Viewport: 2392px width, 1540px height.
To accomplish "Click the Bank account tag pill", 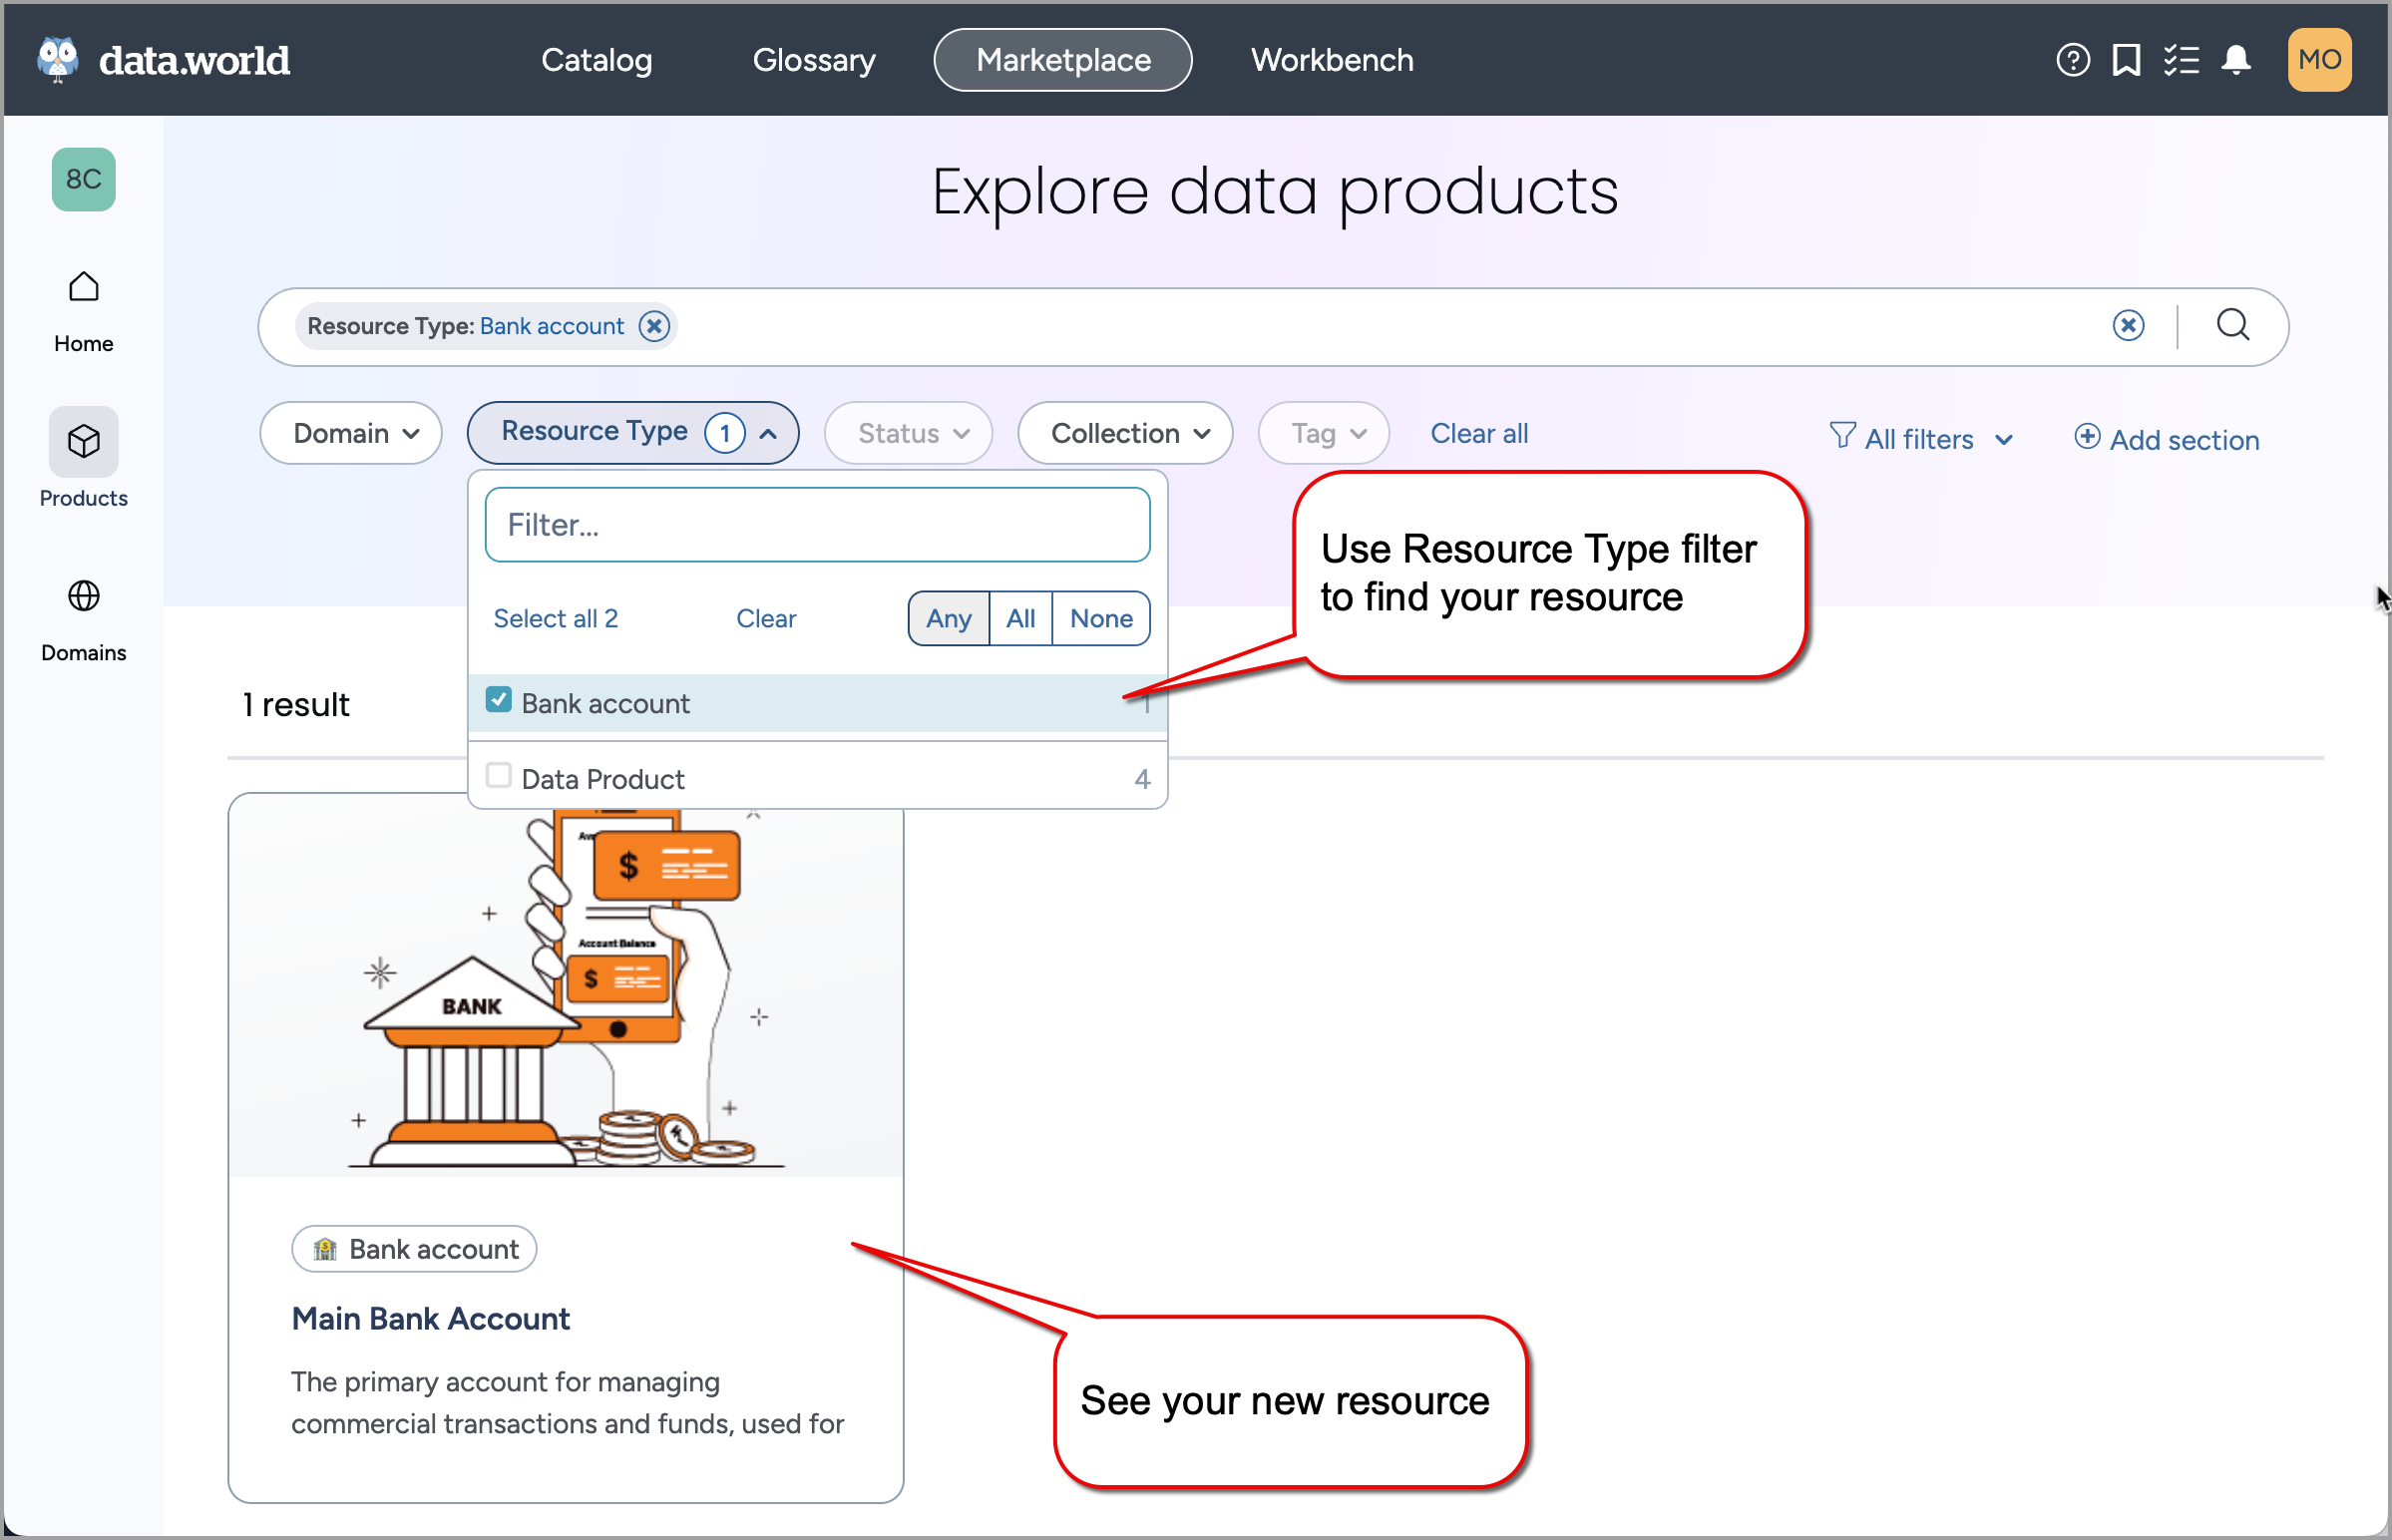I will 414,1249.
